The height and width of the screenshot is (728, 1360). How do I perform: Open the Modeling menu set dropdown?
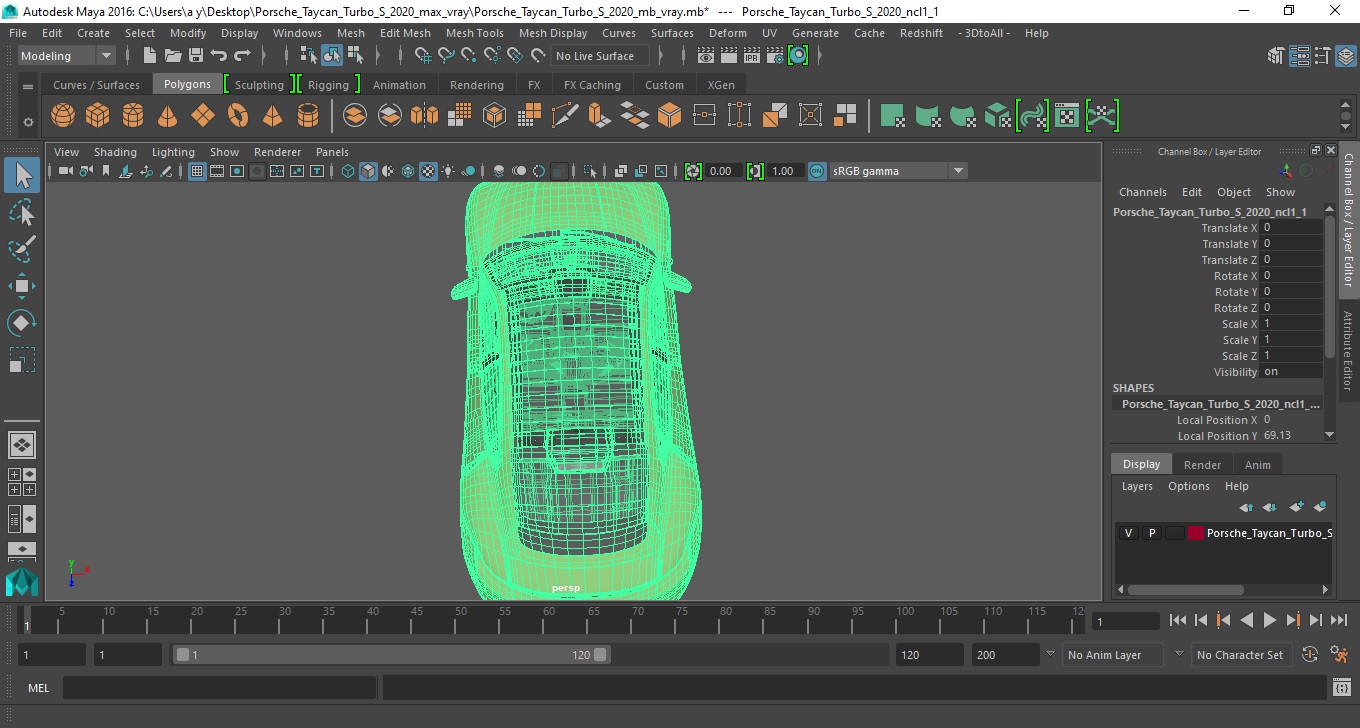[67, 56]
